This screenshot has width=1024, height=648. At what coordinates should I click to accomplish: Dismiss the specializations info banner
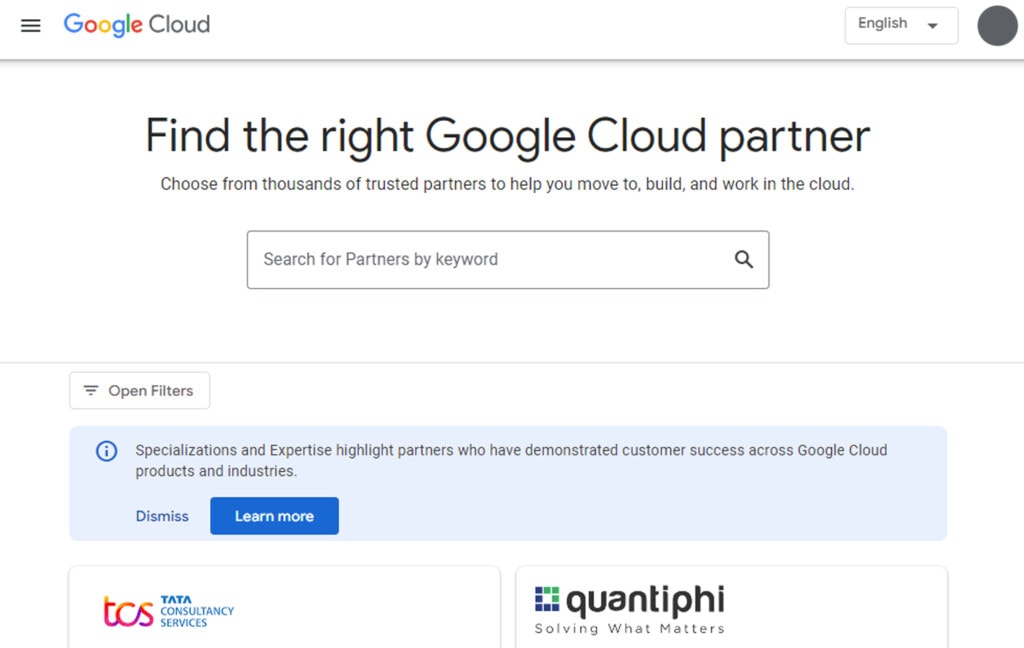[x=162, y=516]
